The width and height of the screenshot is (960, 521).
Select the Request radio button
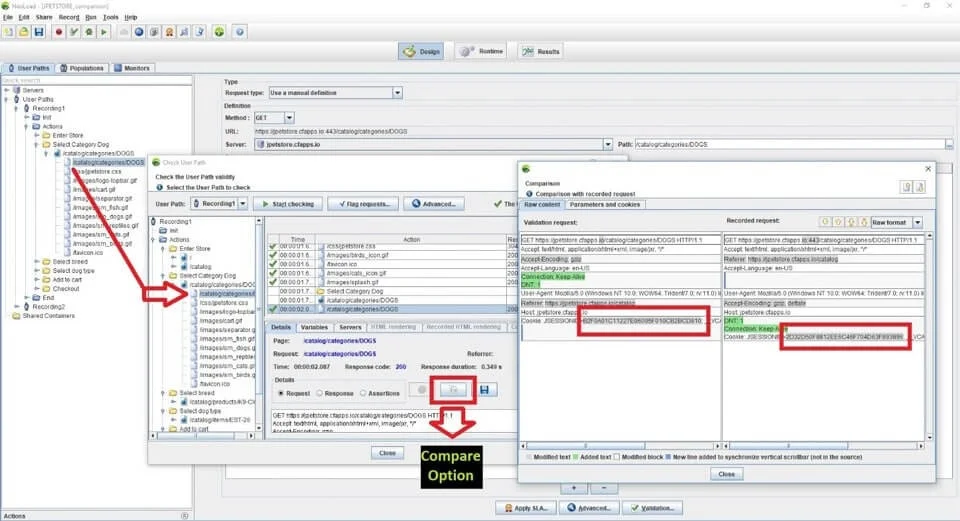[280, 393]
